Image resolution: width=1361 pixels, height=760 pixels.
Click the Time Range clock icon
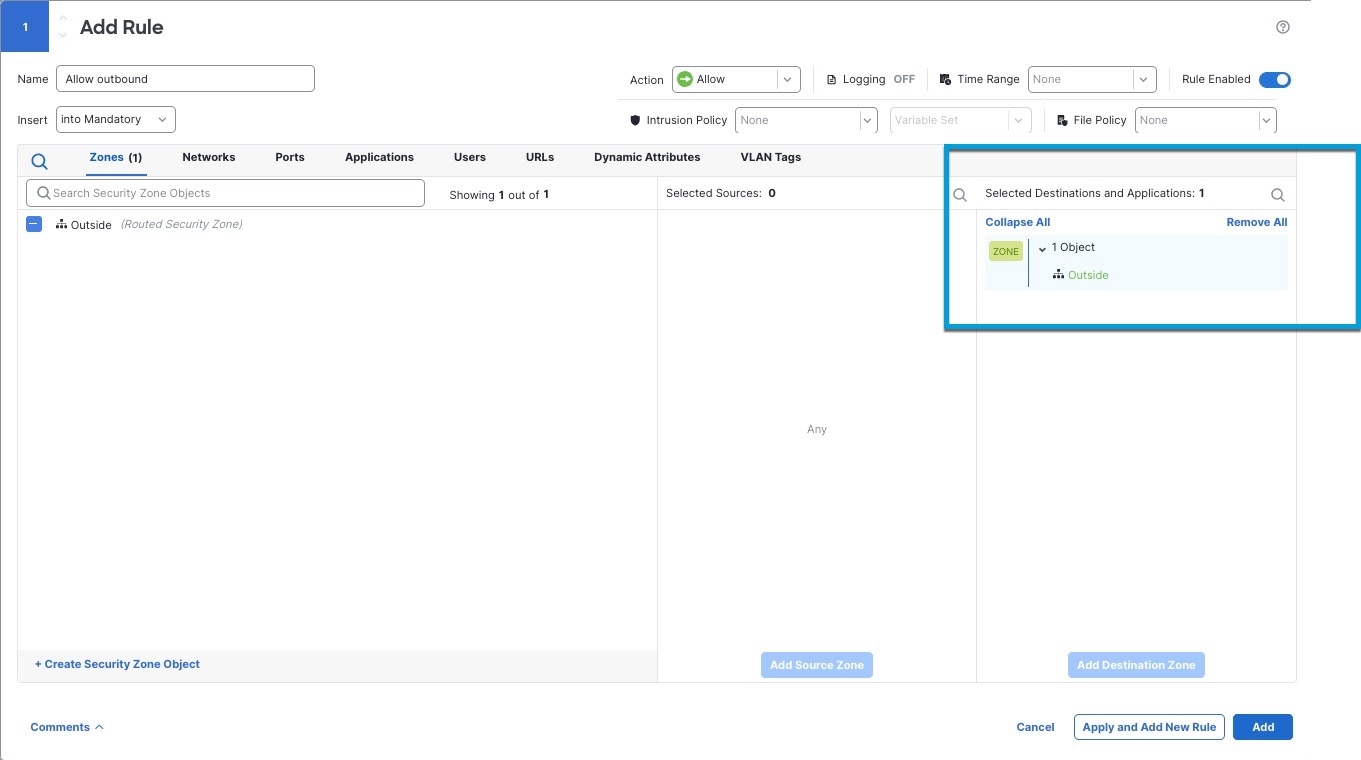(x=945, y=79)
